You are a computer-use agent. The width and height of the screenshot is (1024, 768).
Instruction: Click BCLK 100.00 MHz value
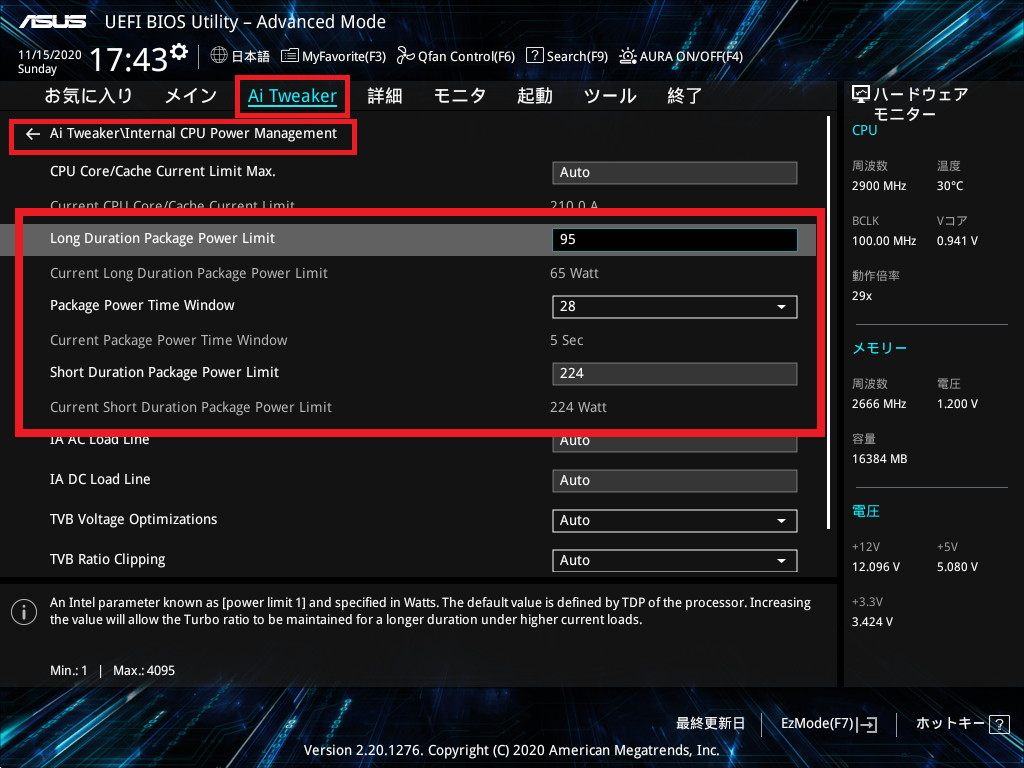click(884, 241)
